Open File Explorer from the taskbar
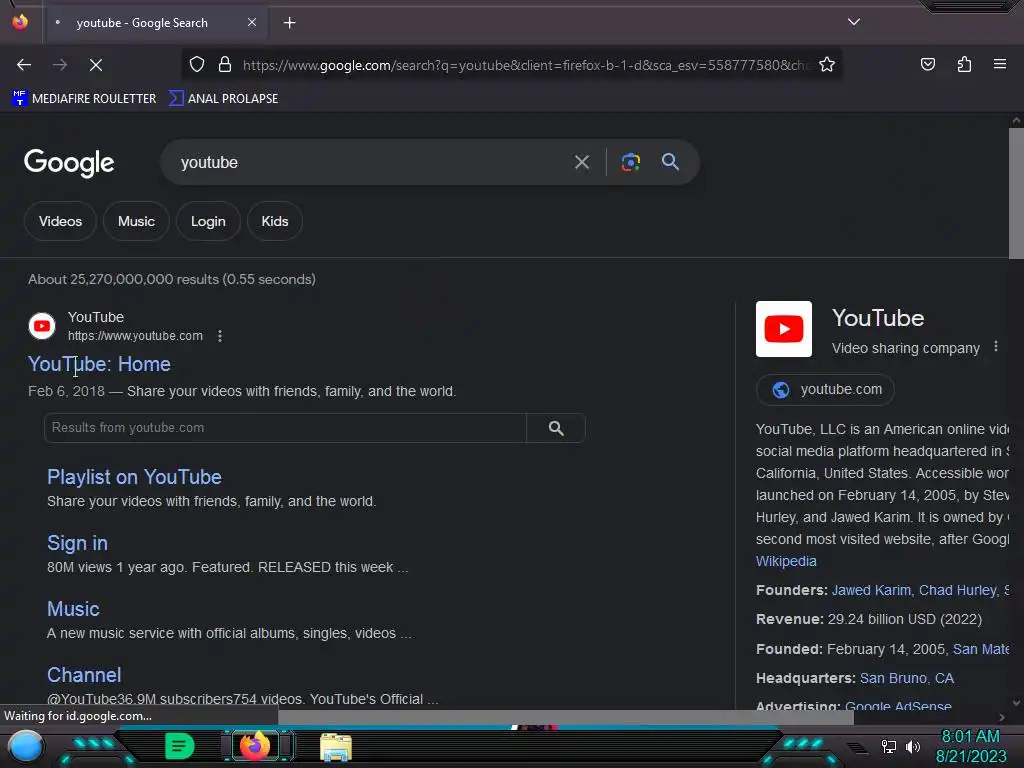This screenshot has width=1024, height=768. [x=336, y=746]
